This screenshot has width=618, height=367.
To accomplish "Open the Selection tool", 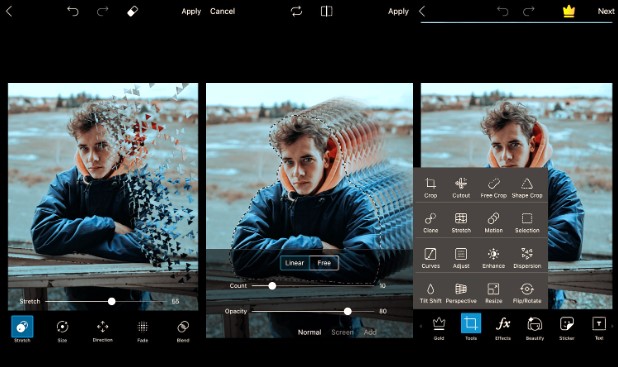I will pyautogui.click(x=527, y=223).
